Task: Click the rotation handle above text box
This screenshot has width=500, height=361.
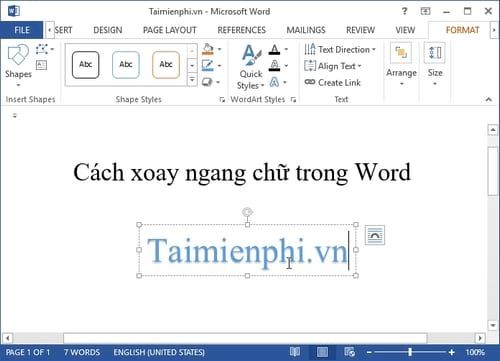Action: click(247, 212)
